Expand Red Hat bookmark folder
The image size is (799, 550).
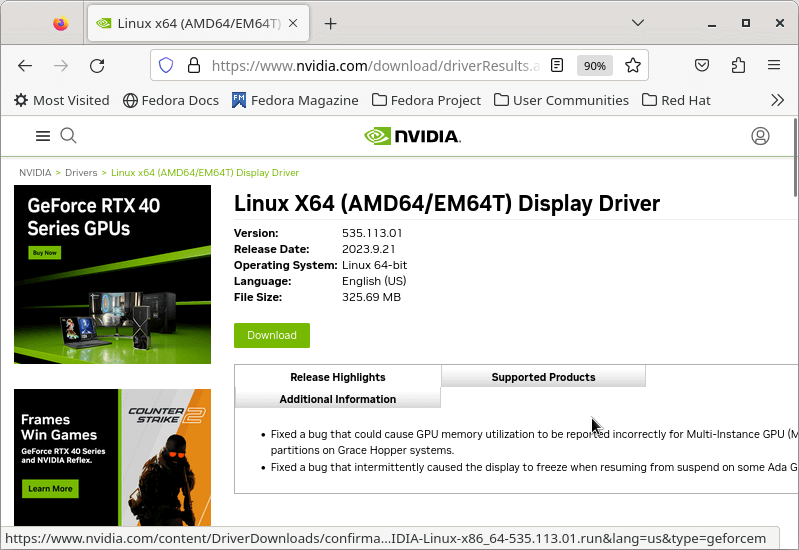676,100
